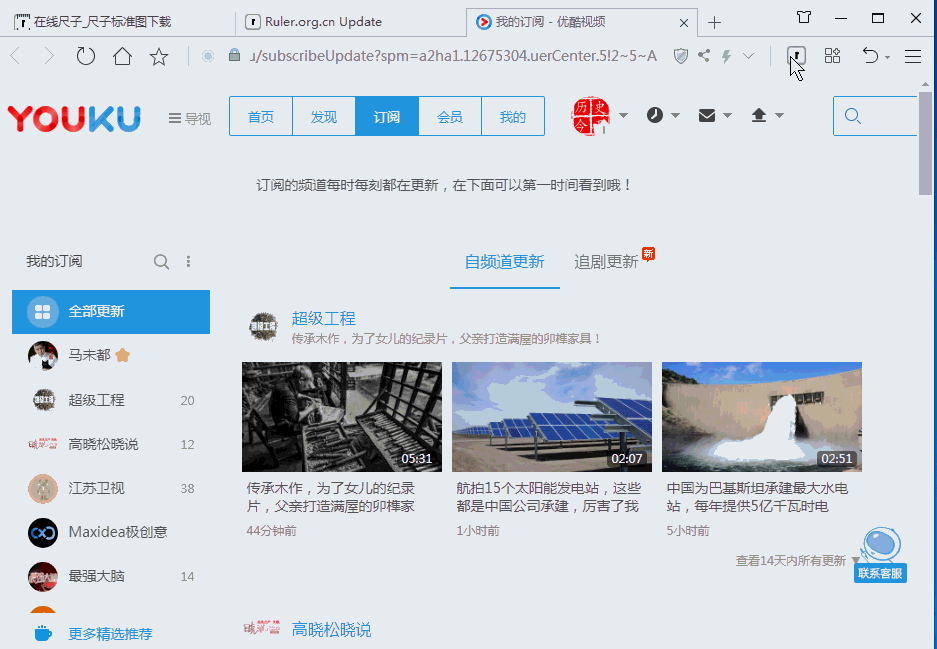Open 高晓松晓说 in the subscription sidebar
Viewport: 937px width, 649px height.
(111, 444)
